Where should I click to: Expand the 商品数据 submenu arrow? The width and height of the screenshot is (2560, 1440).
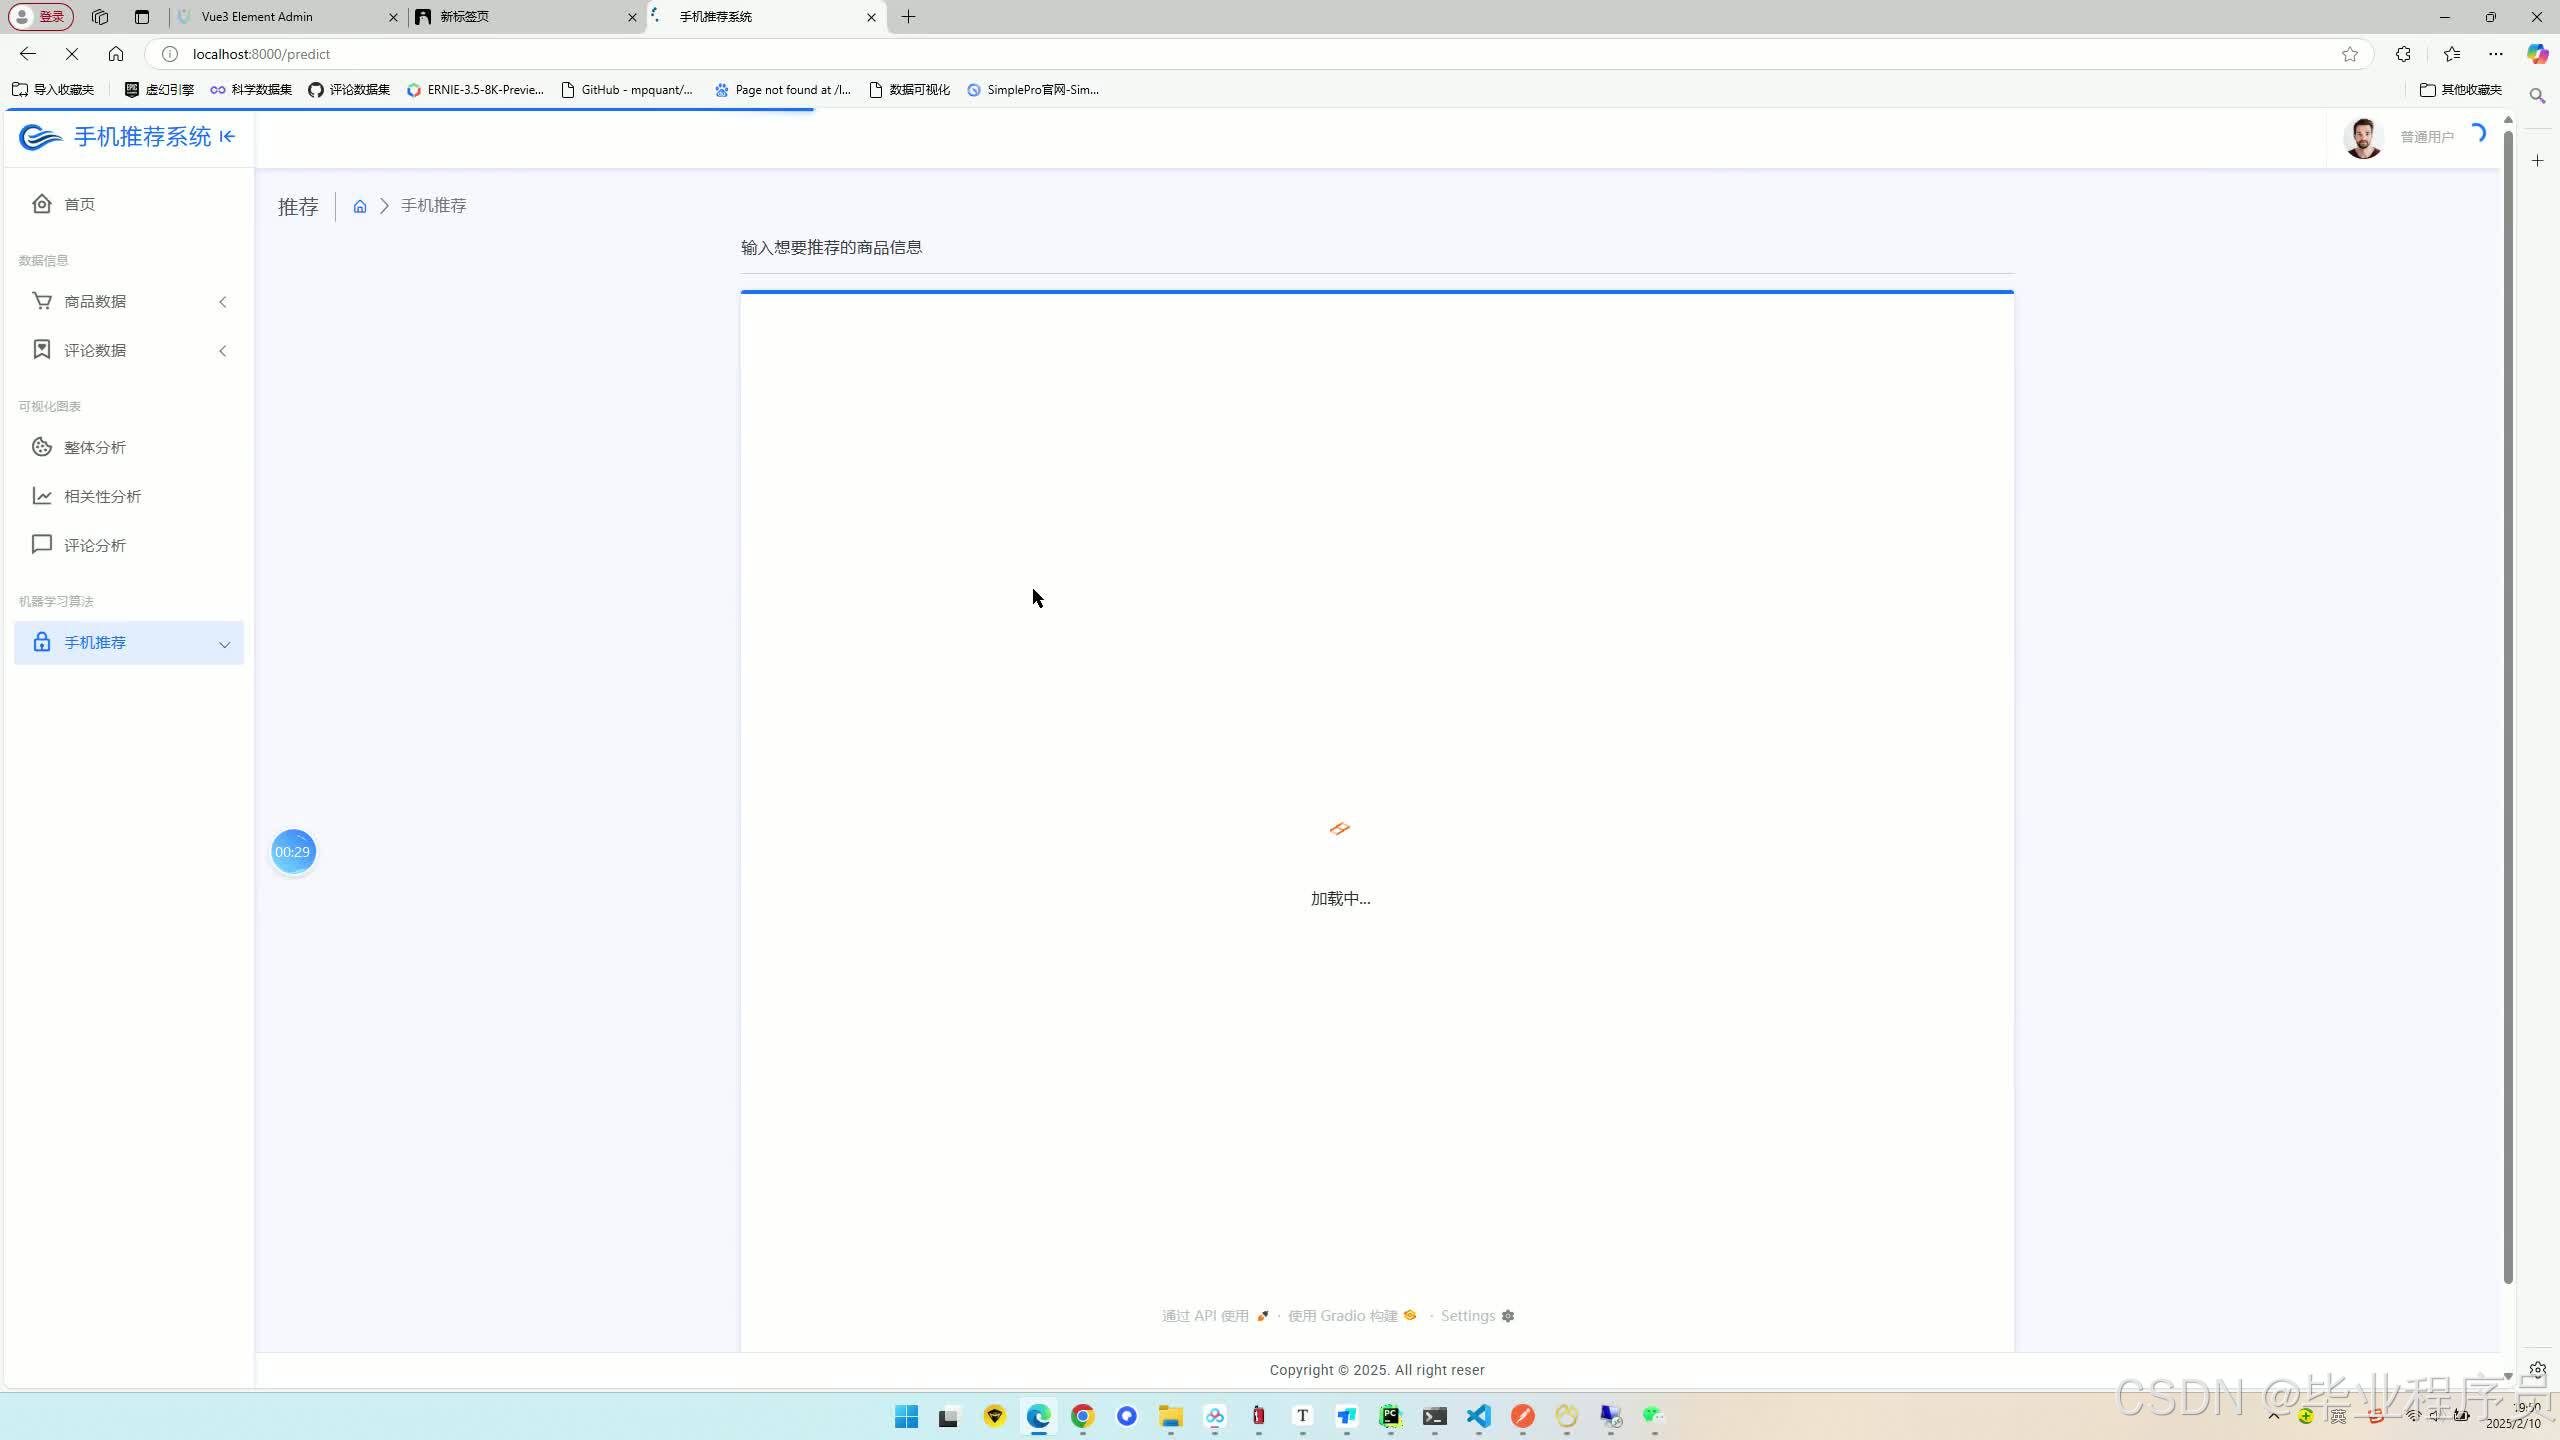223,302
